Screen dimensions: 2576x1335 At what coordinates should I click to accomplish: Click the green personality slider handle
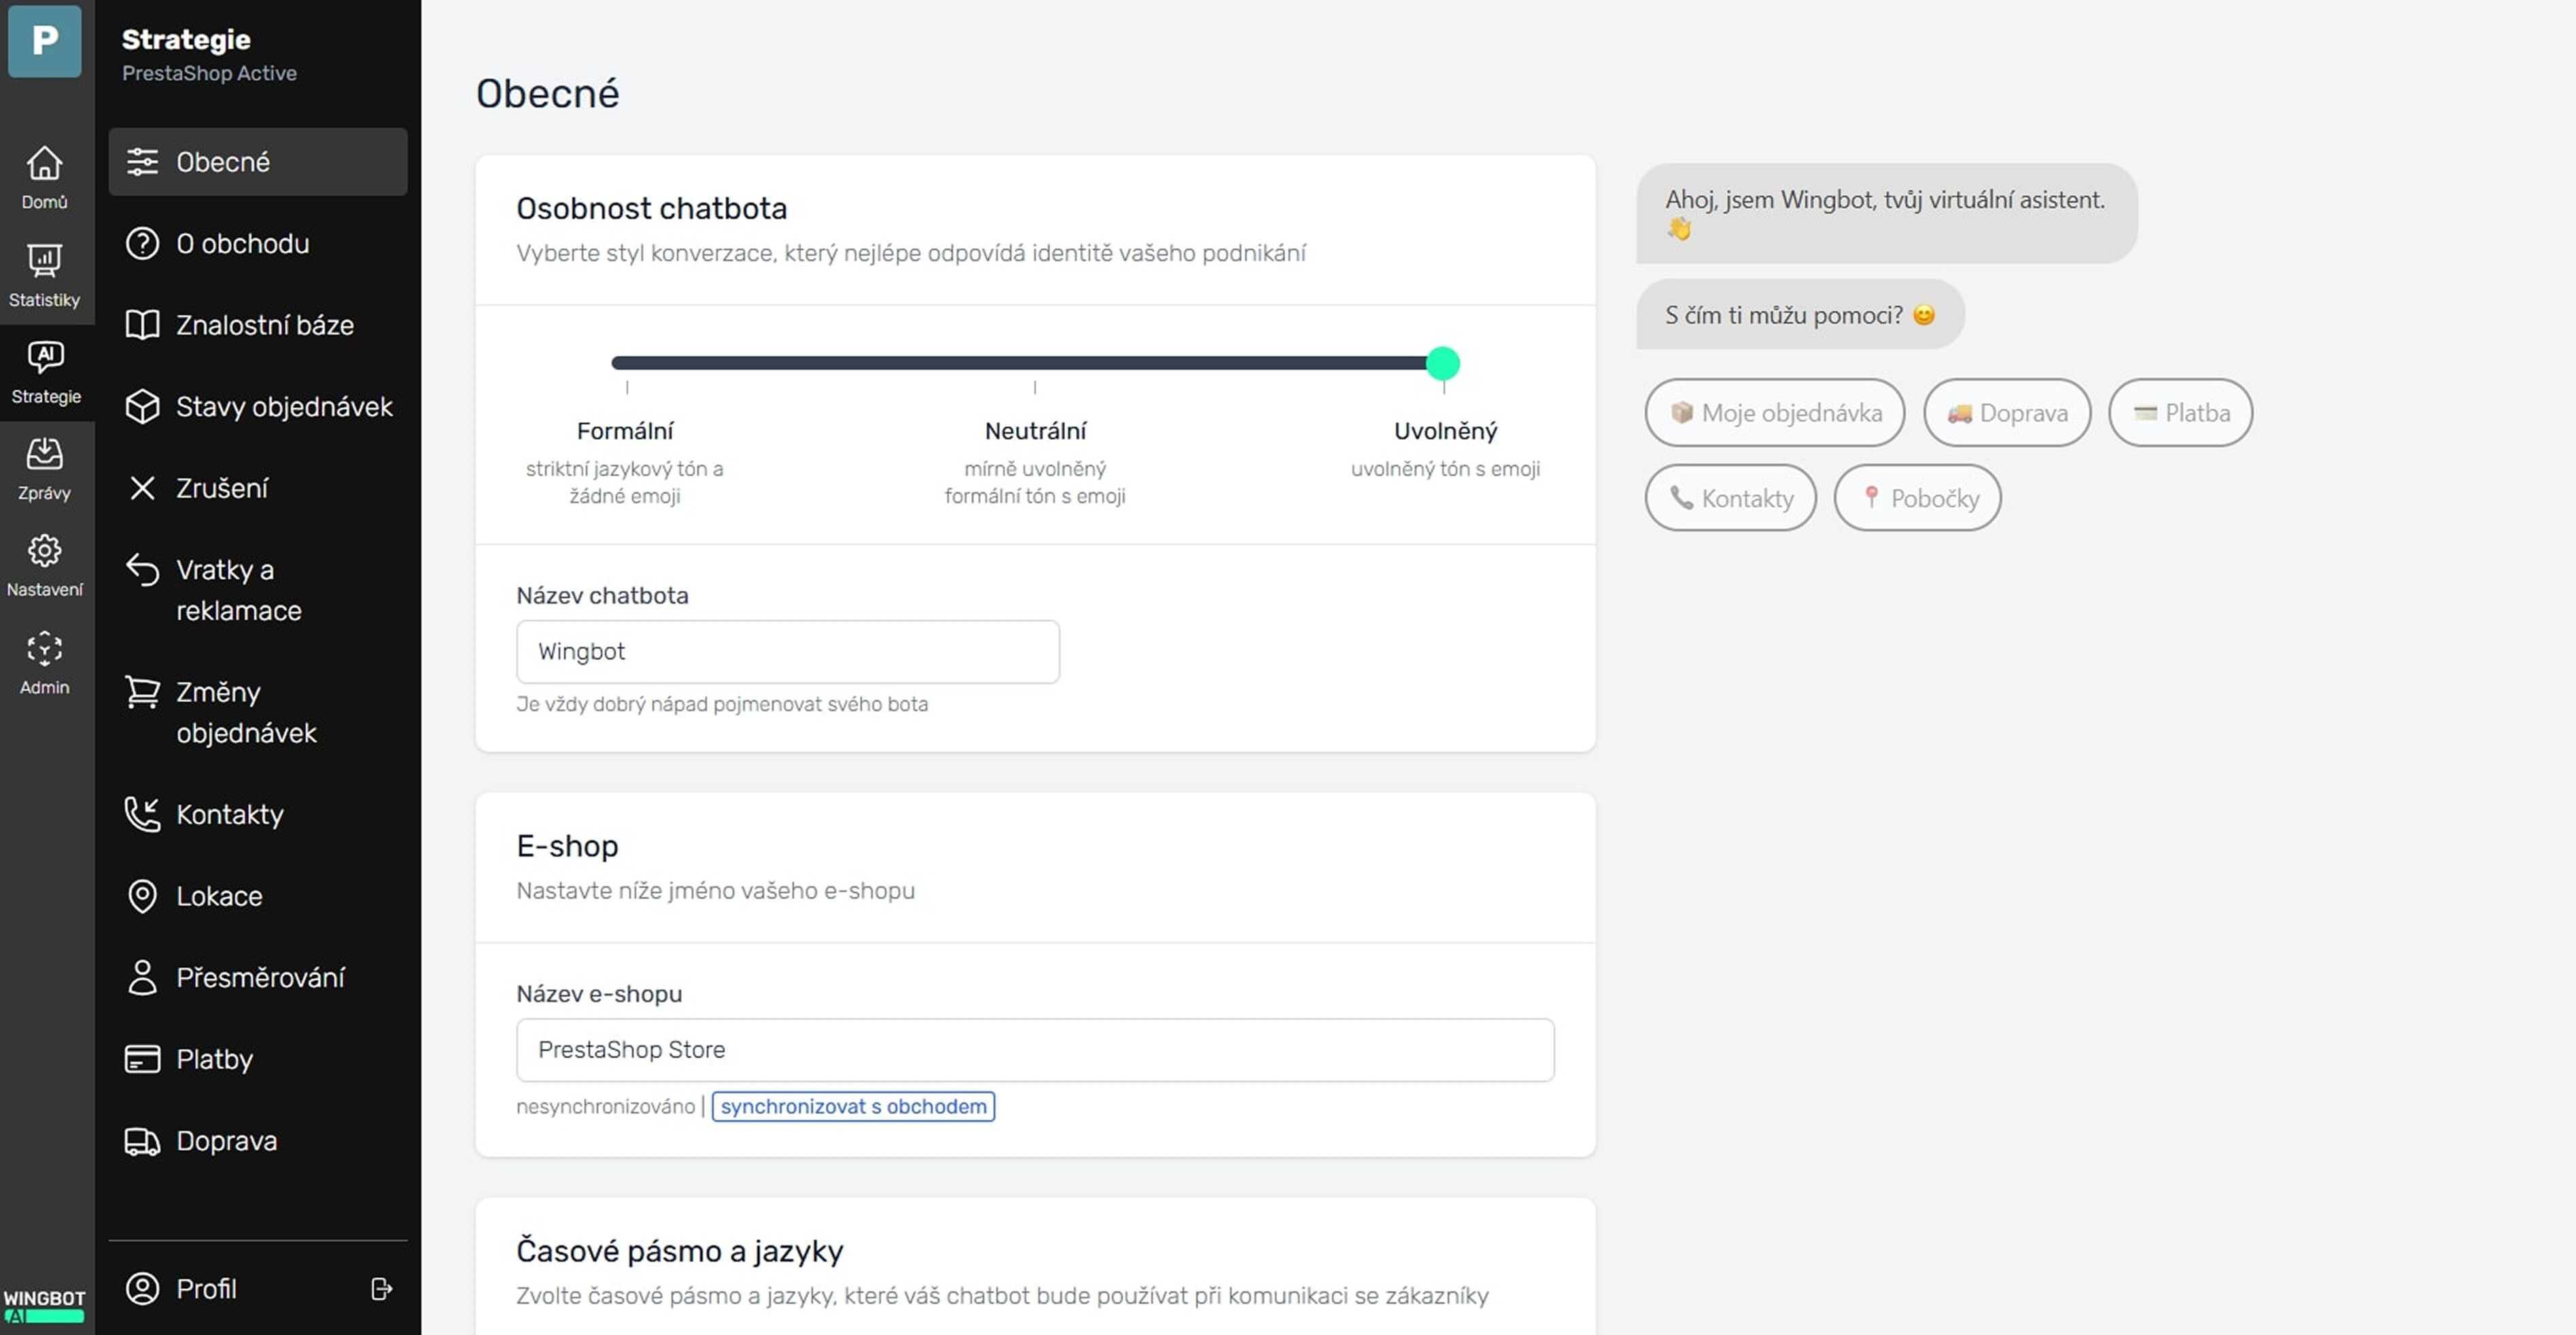pos(1442,363)
